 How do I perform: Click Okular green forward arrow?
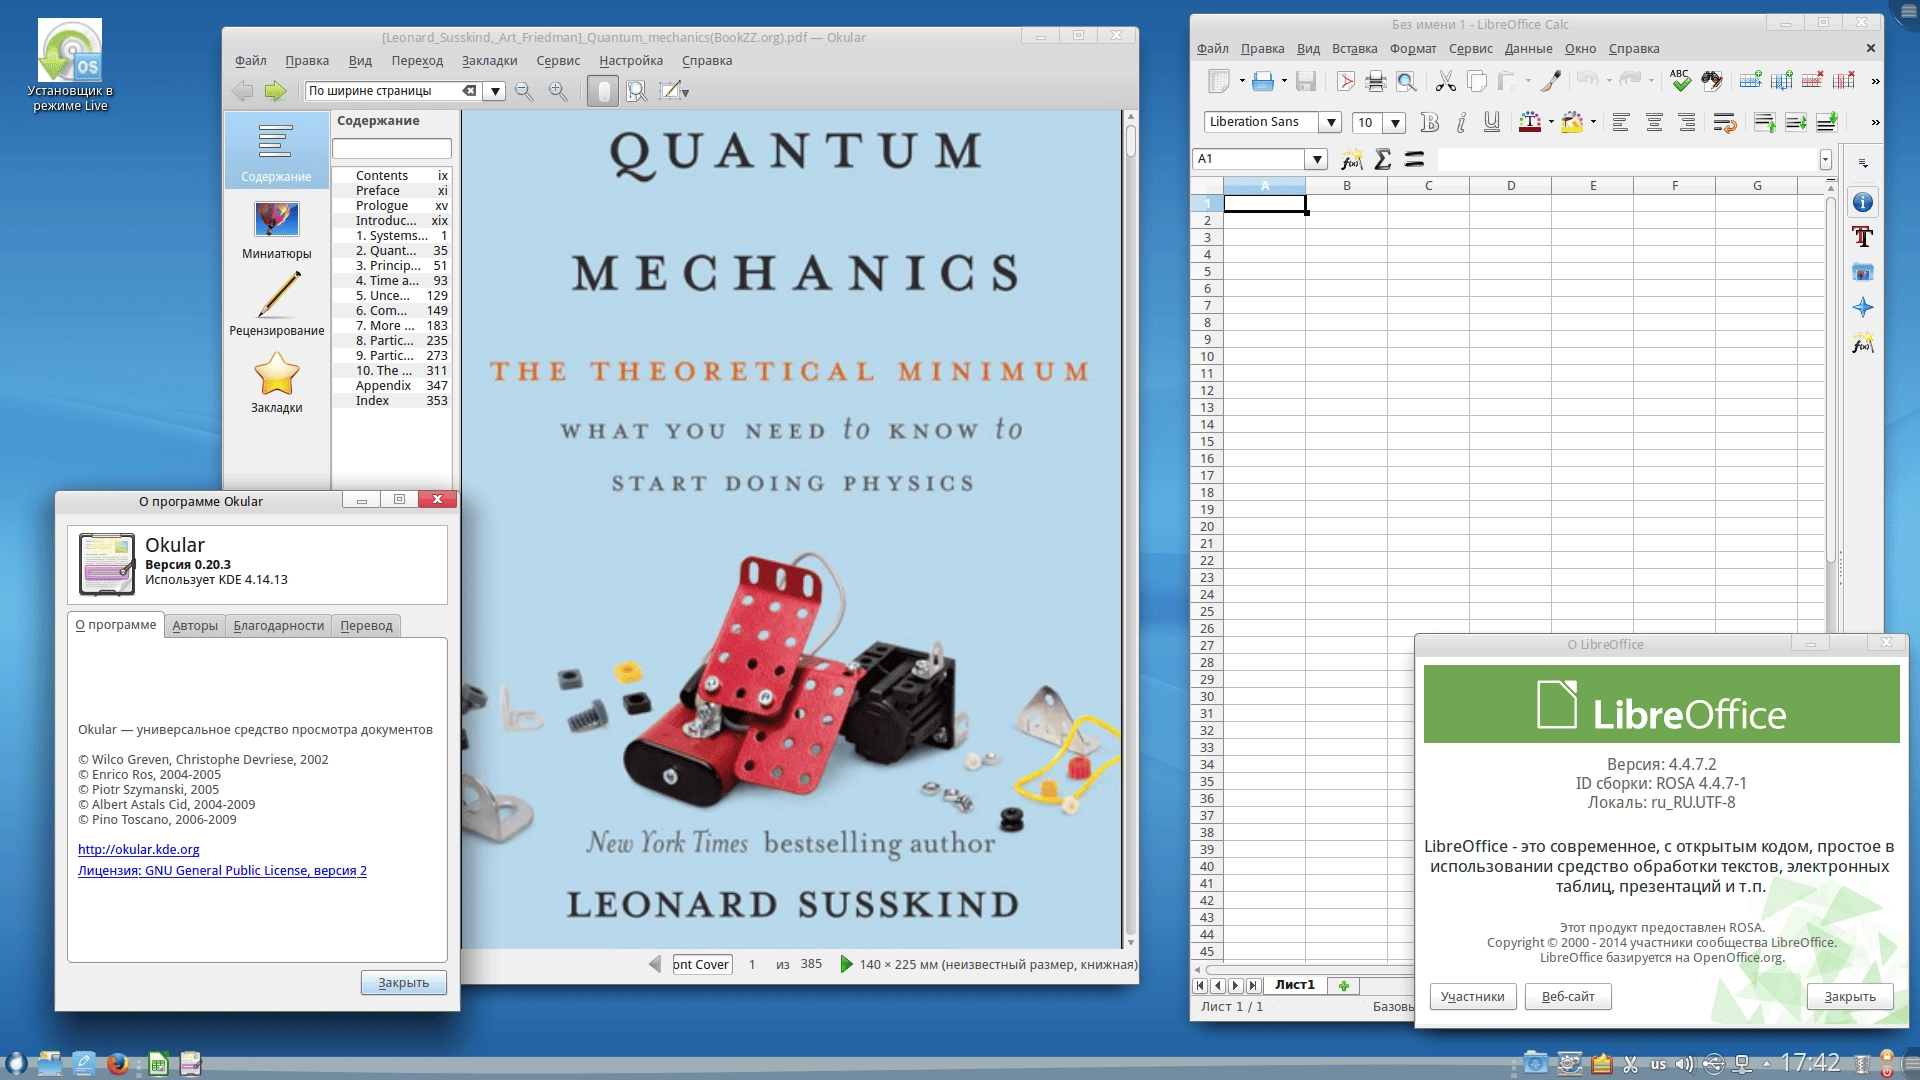point(275,91)
